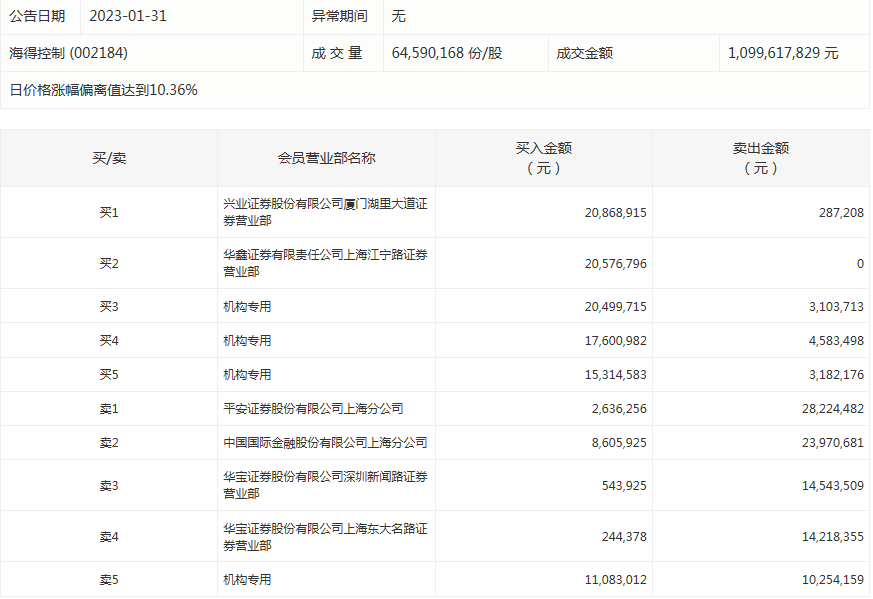Select buy amount 11,083,012

point(615,580)
